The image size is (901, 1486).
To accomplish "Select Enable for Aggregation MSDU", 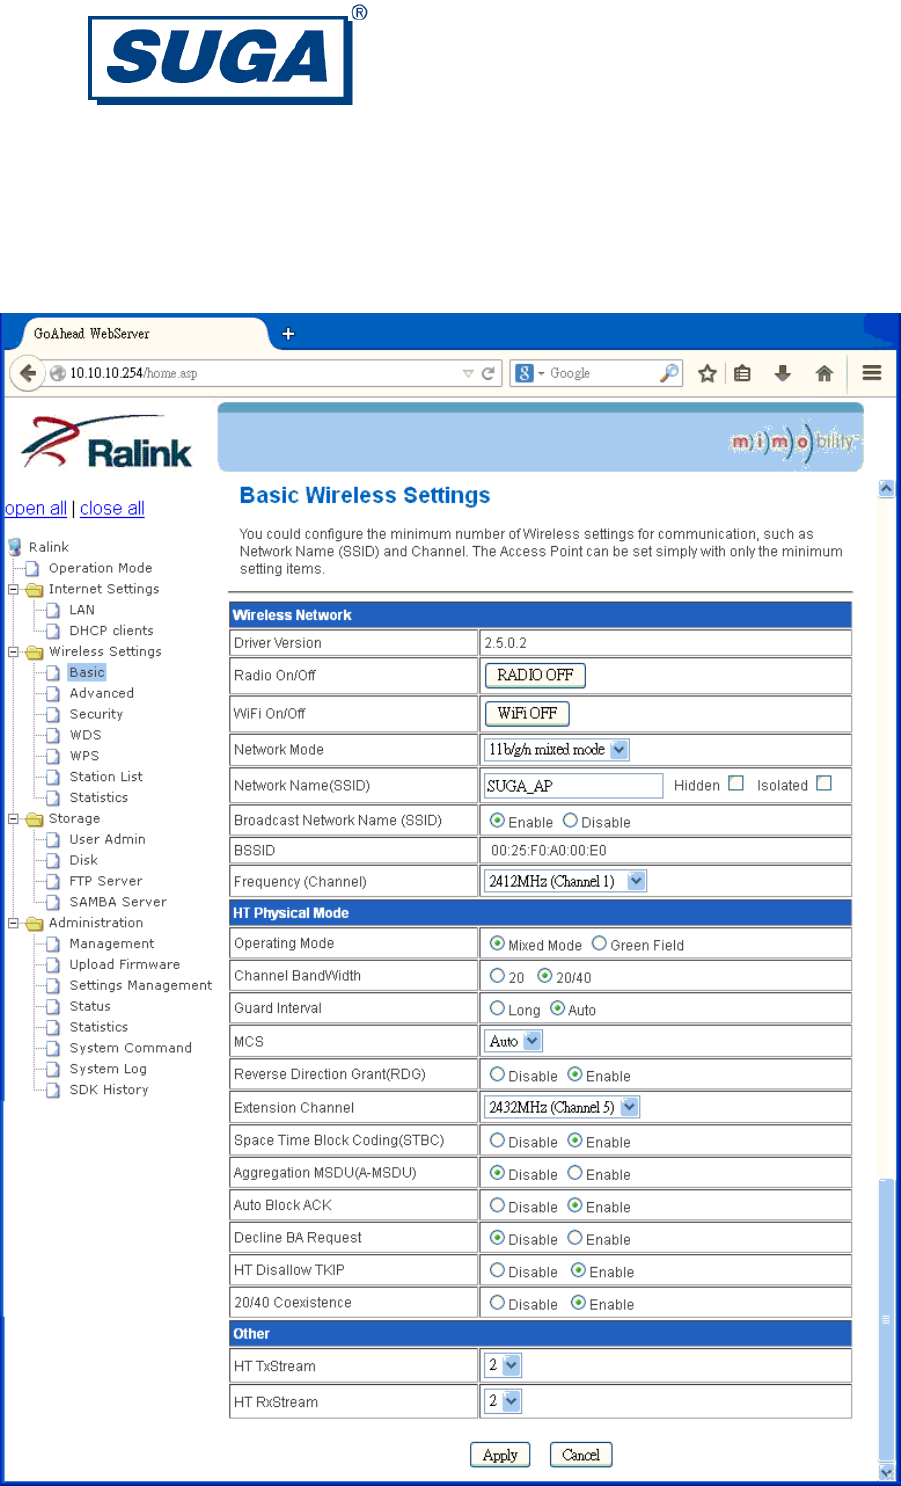I will tap(575, 1172).
